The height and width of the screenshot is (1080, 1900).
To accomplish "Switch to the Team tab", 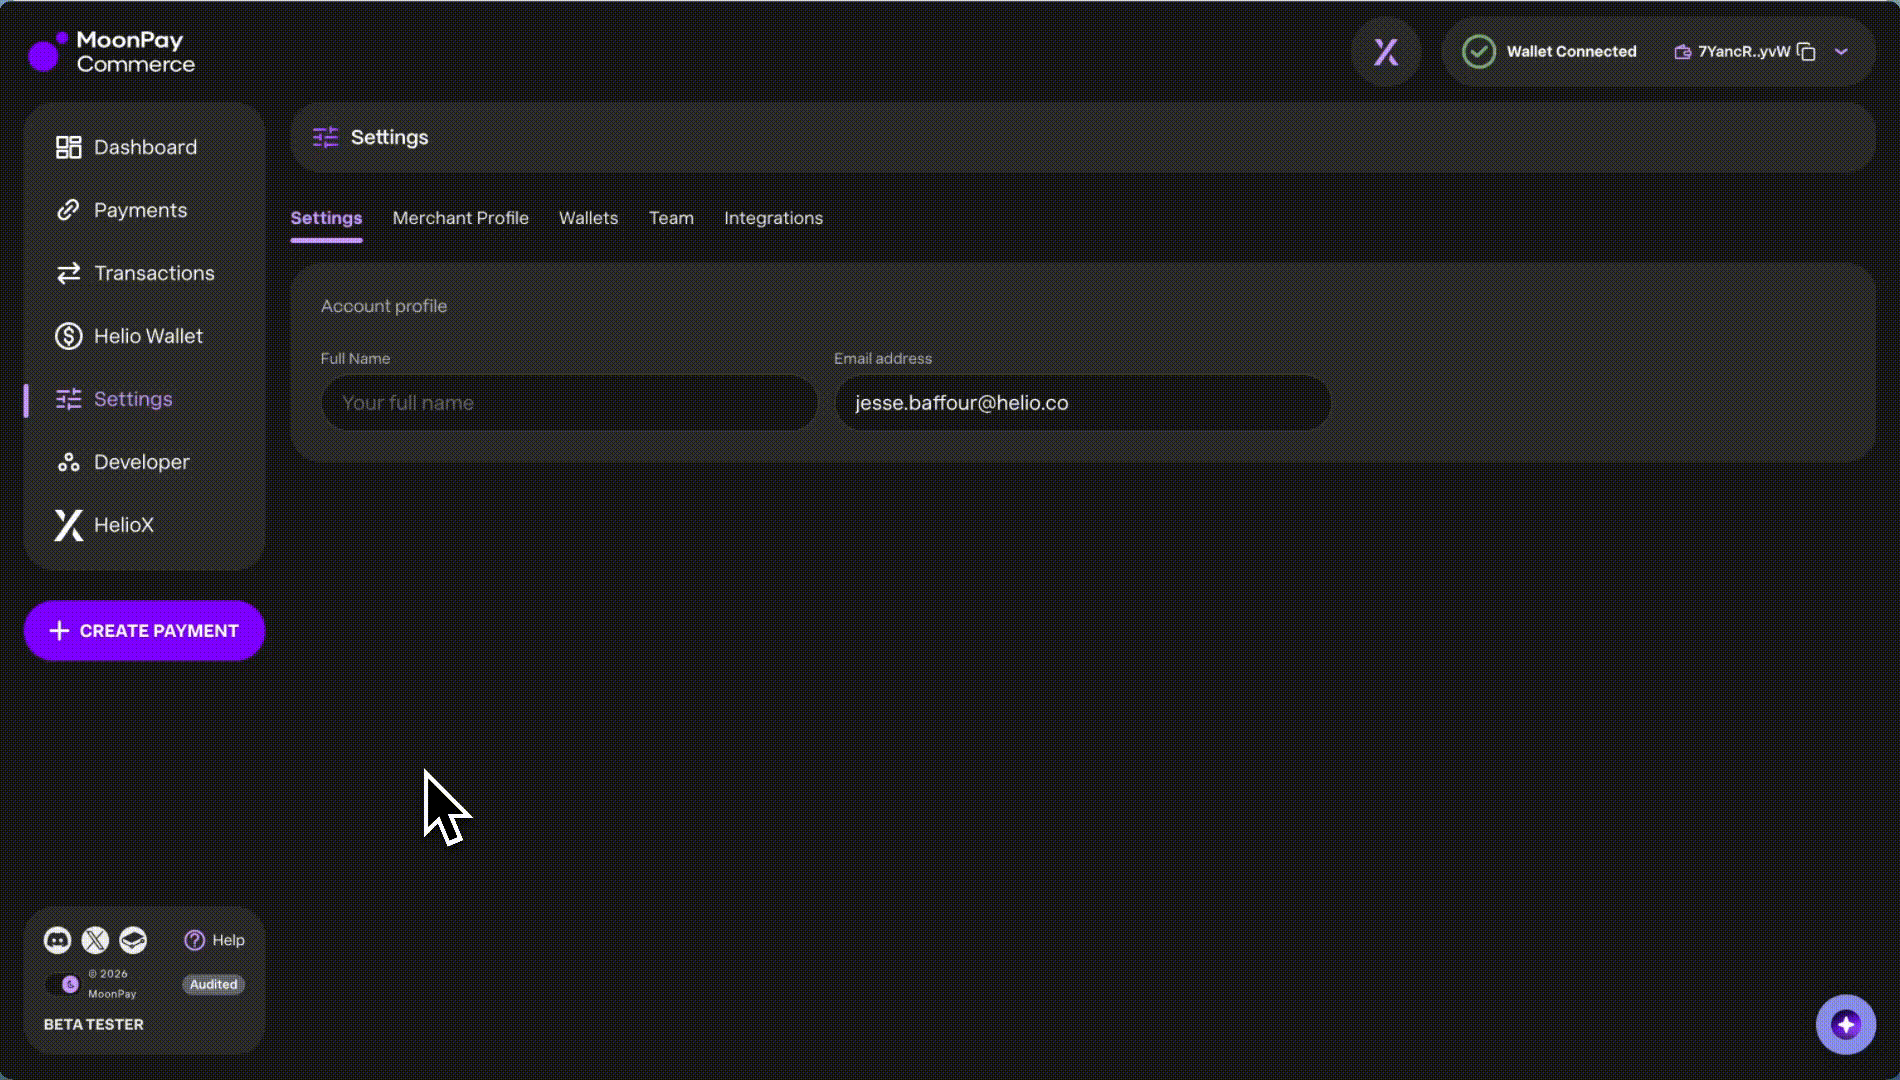I will pos(671,218).
